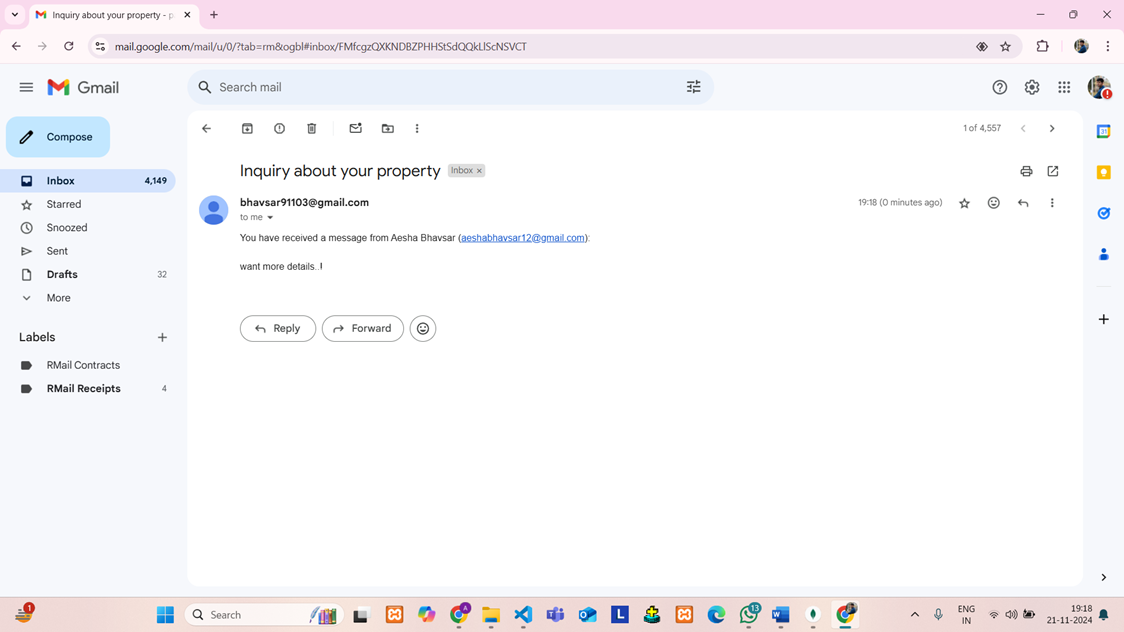Mark the email as unread
This screenshot has height=632, width=1124.
(x=355, y=129)
